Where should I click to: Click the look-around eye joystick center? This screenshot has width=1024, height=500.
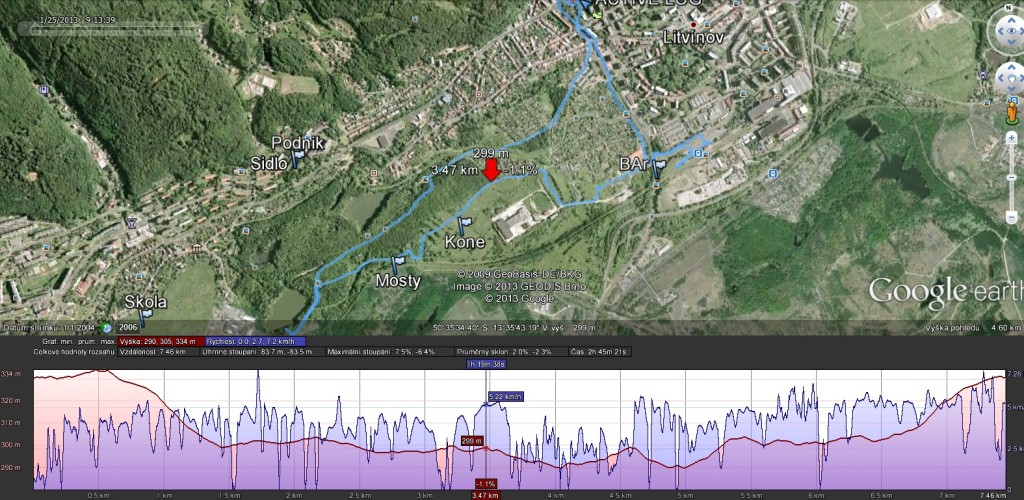pos(1010,31)
